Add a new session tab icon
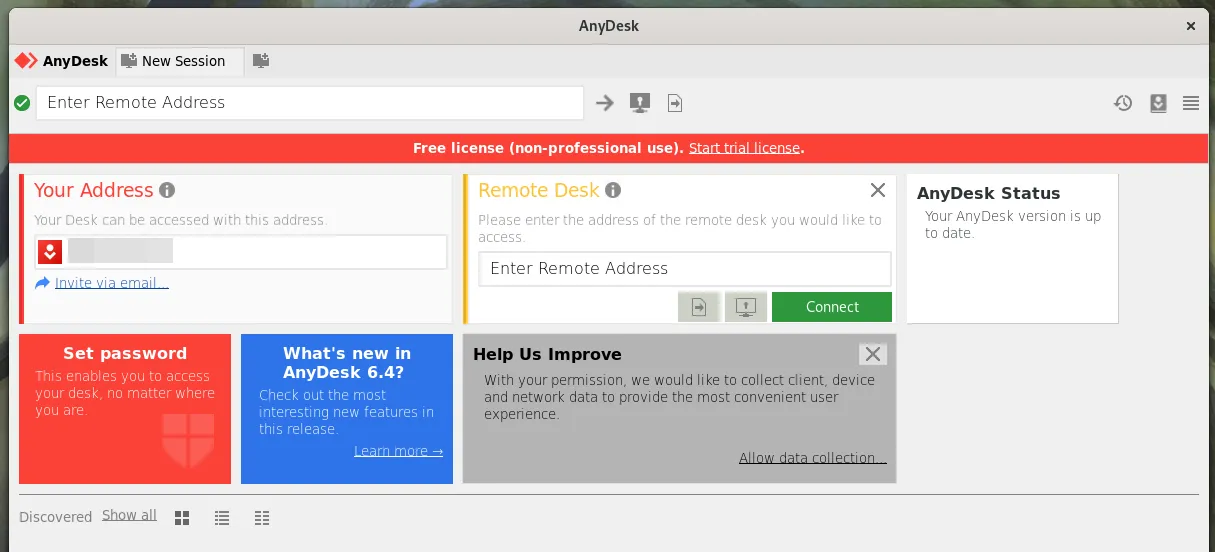This screenshot has height=552, width=1215. pyautogui.click(x=261, y=61)
